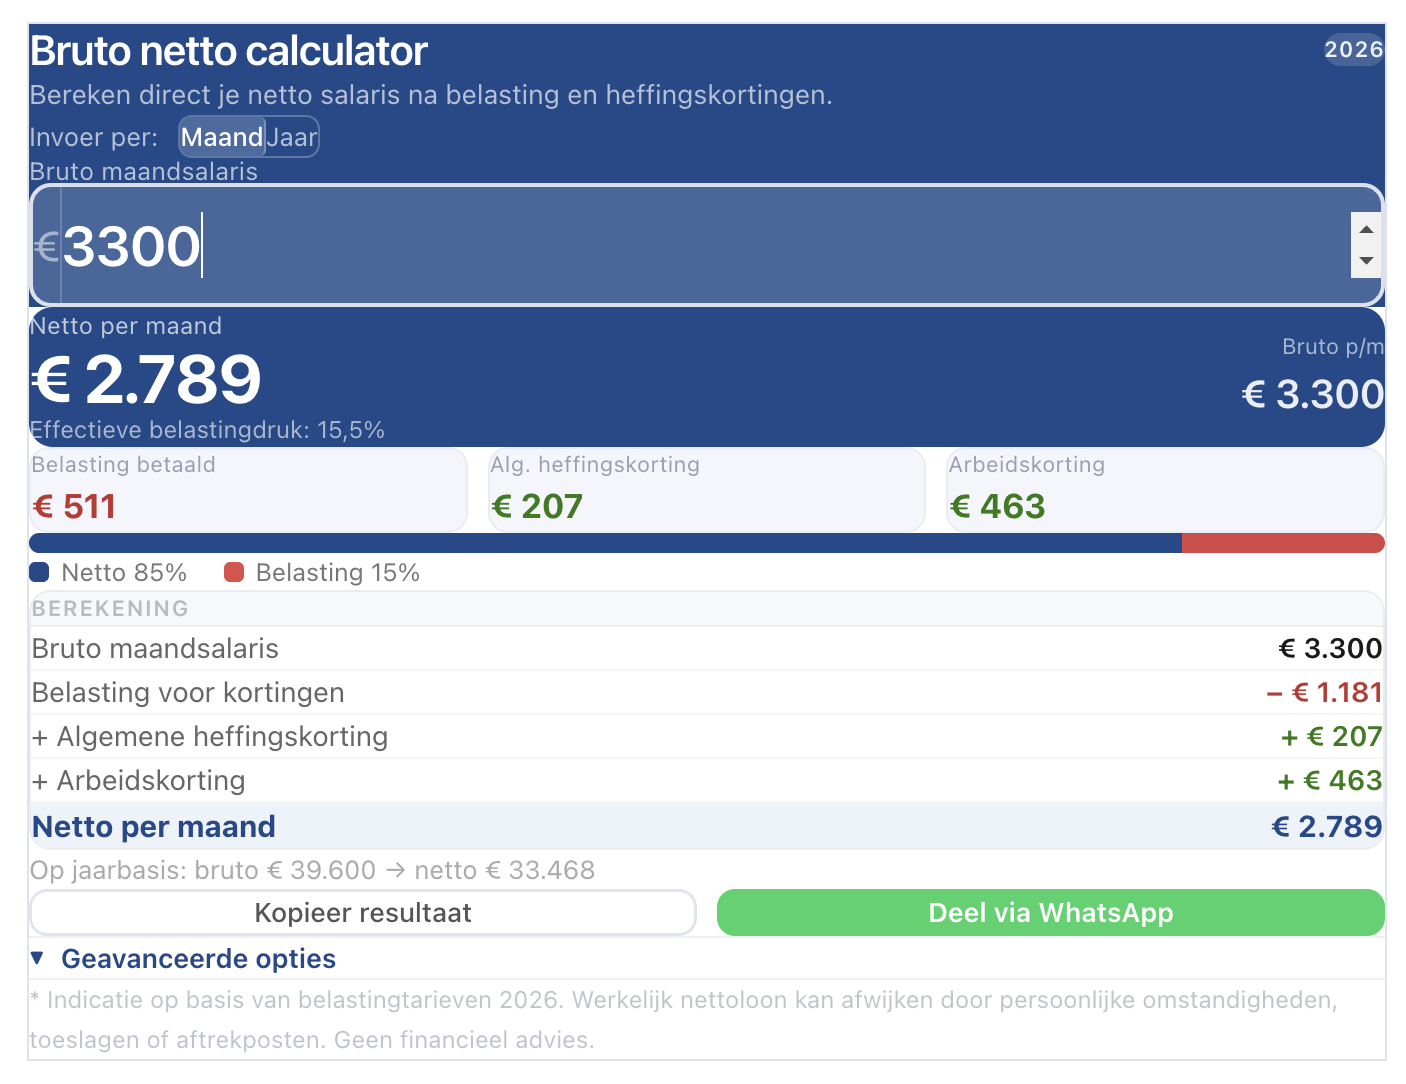Click the red Belasting legend square

click(x=234, y=573)
